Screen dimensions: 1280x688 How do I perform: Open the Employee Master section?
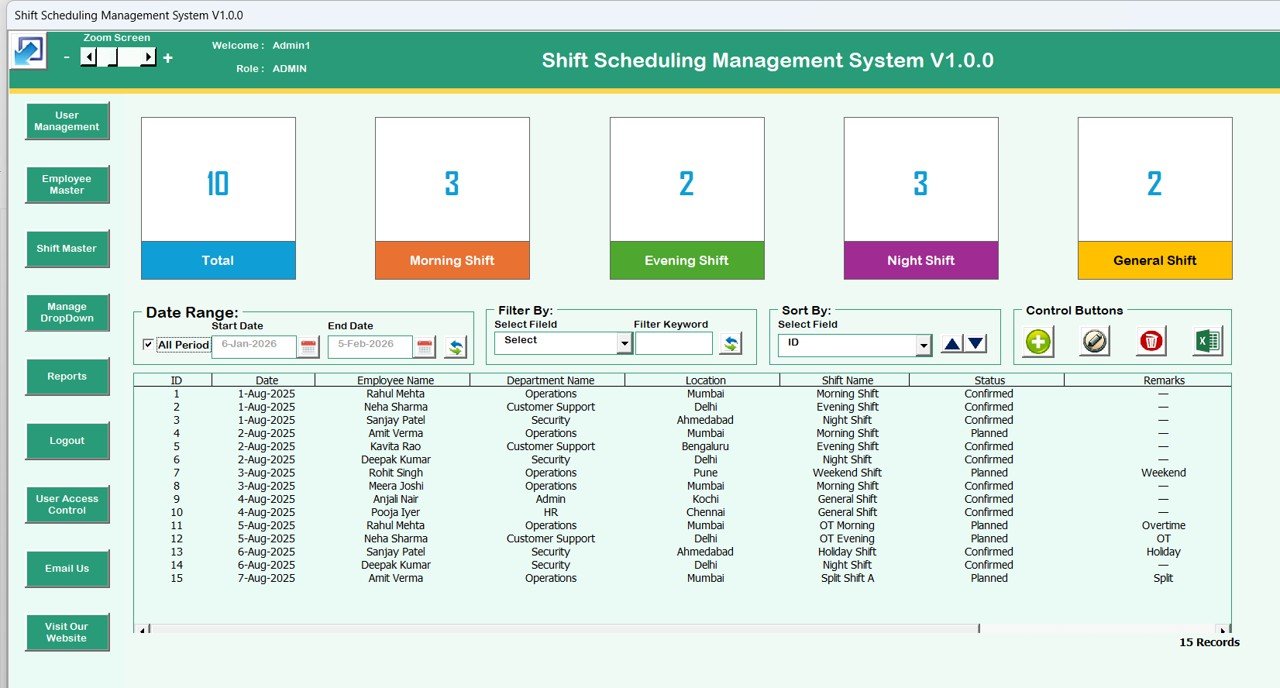67,185
